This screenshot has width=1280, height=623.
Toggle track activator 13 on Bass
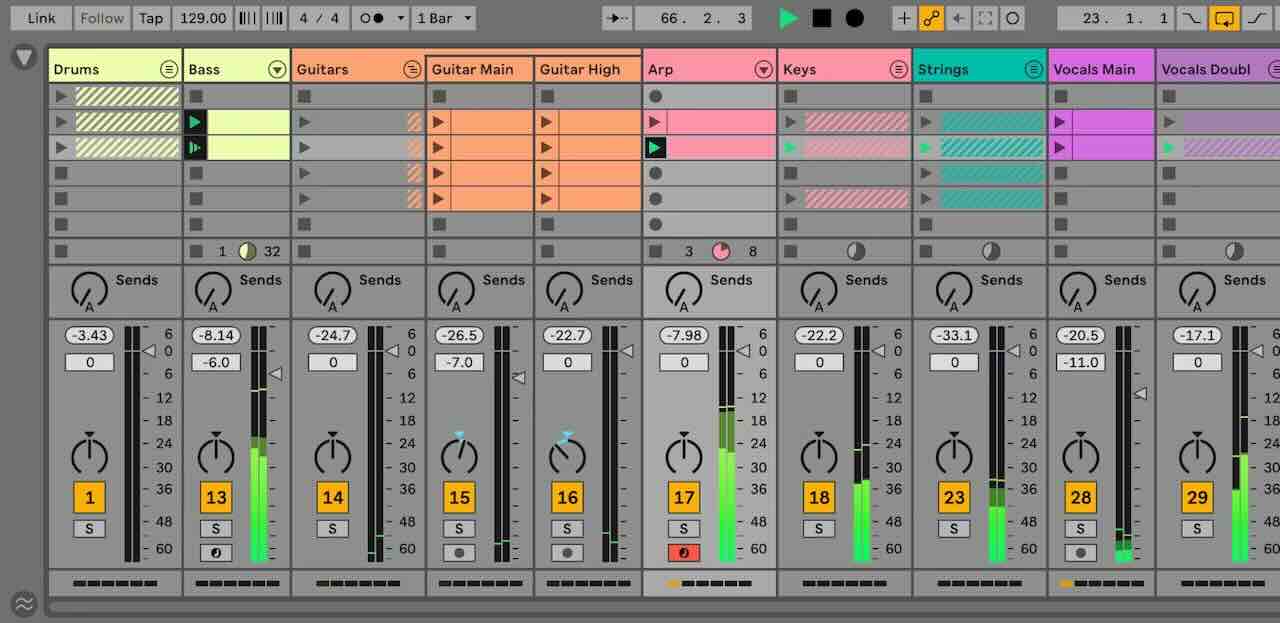tap(216, 497)
